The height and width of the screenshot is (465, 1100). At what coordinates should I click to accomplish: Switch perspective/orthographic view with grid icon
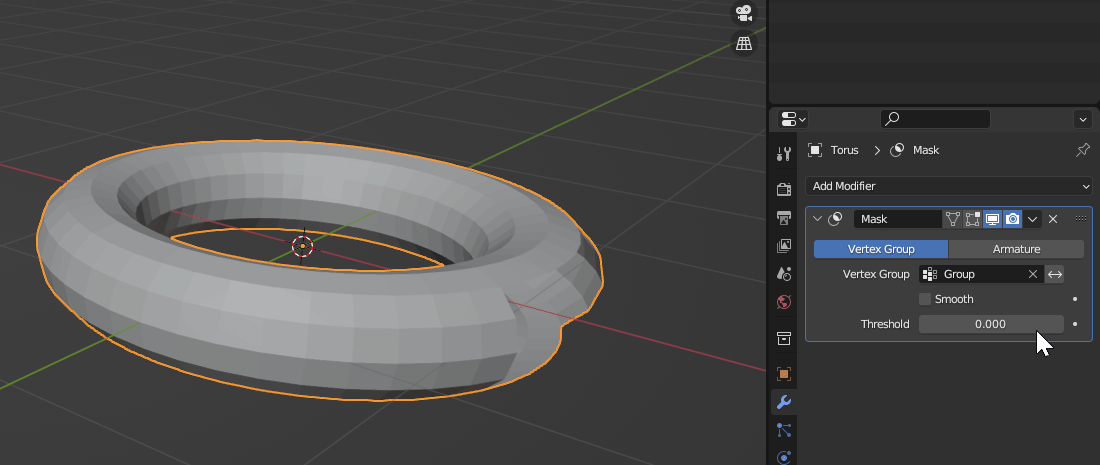pos(744,43)
